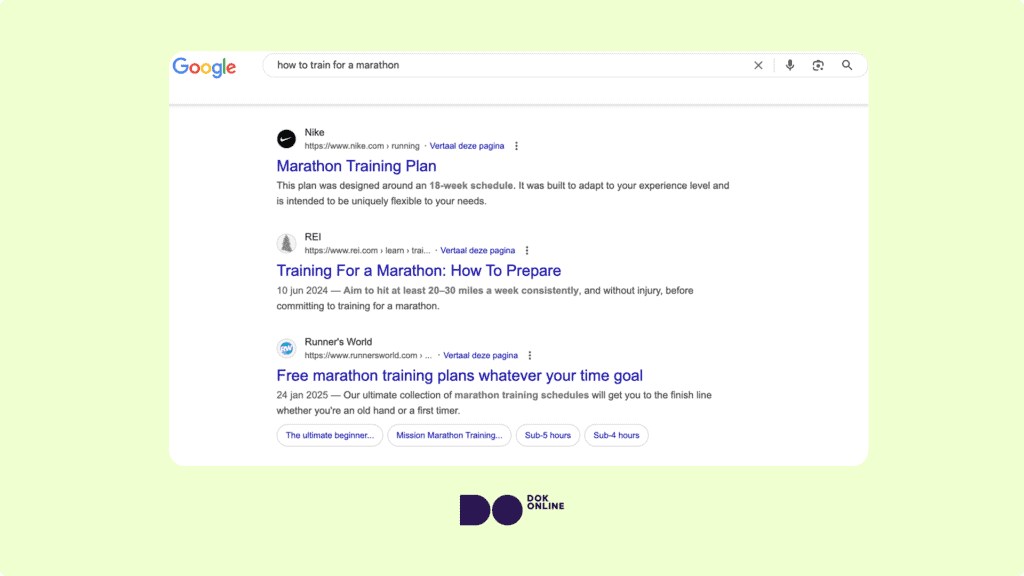This screenshot has width=1024, height=576.
Task: Click 'Vertaal deze pagina' for REI result
Action: pyautogui.click(x=477, y=251)
